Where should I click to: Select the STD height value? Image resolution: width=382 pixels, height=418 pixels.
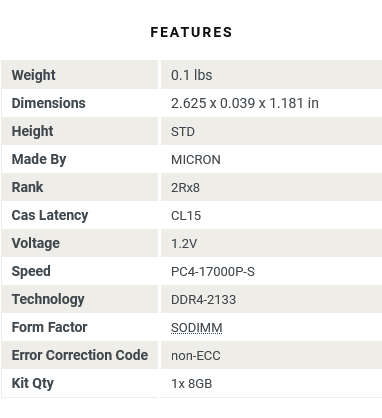tap(183, 132)
